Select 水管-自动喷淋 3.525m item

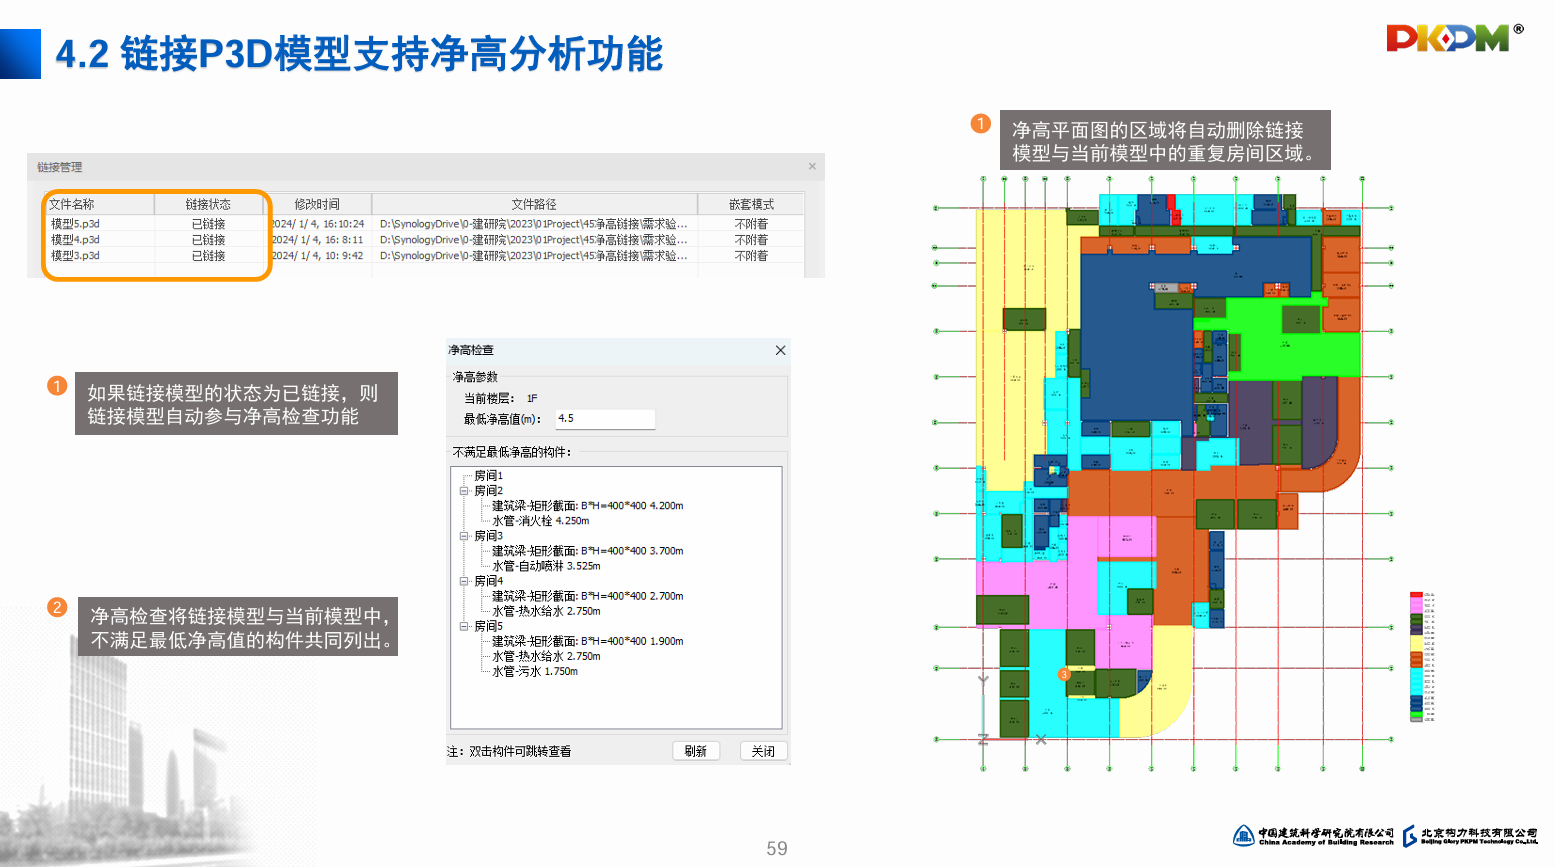pos(546,566)
